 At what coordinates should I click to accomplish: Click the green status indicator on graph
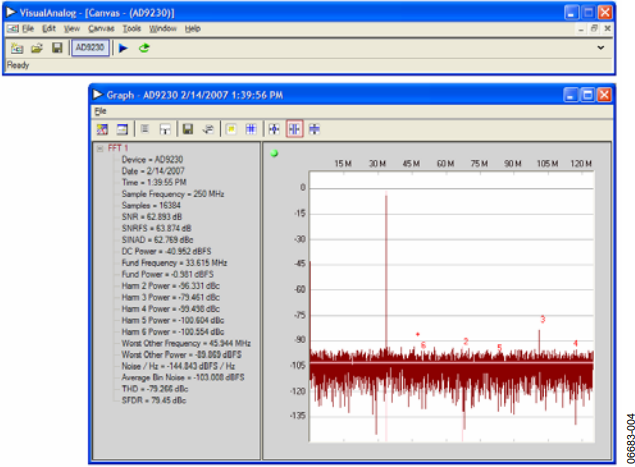click(x=274, y=153)
